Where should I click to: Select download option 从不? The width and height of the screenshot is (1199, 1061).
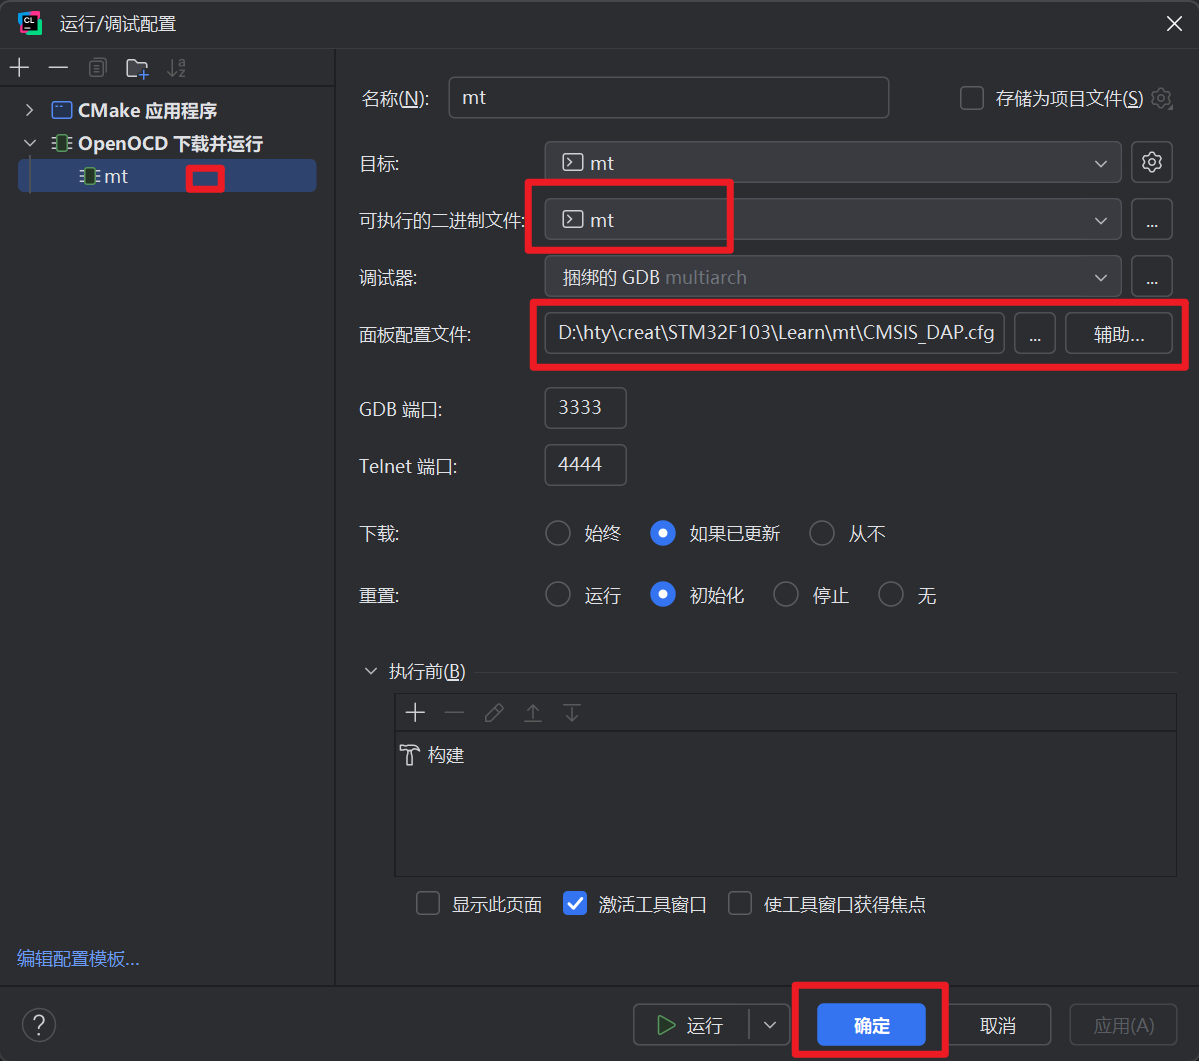click(x=822, y=533)
